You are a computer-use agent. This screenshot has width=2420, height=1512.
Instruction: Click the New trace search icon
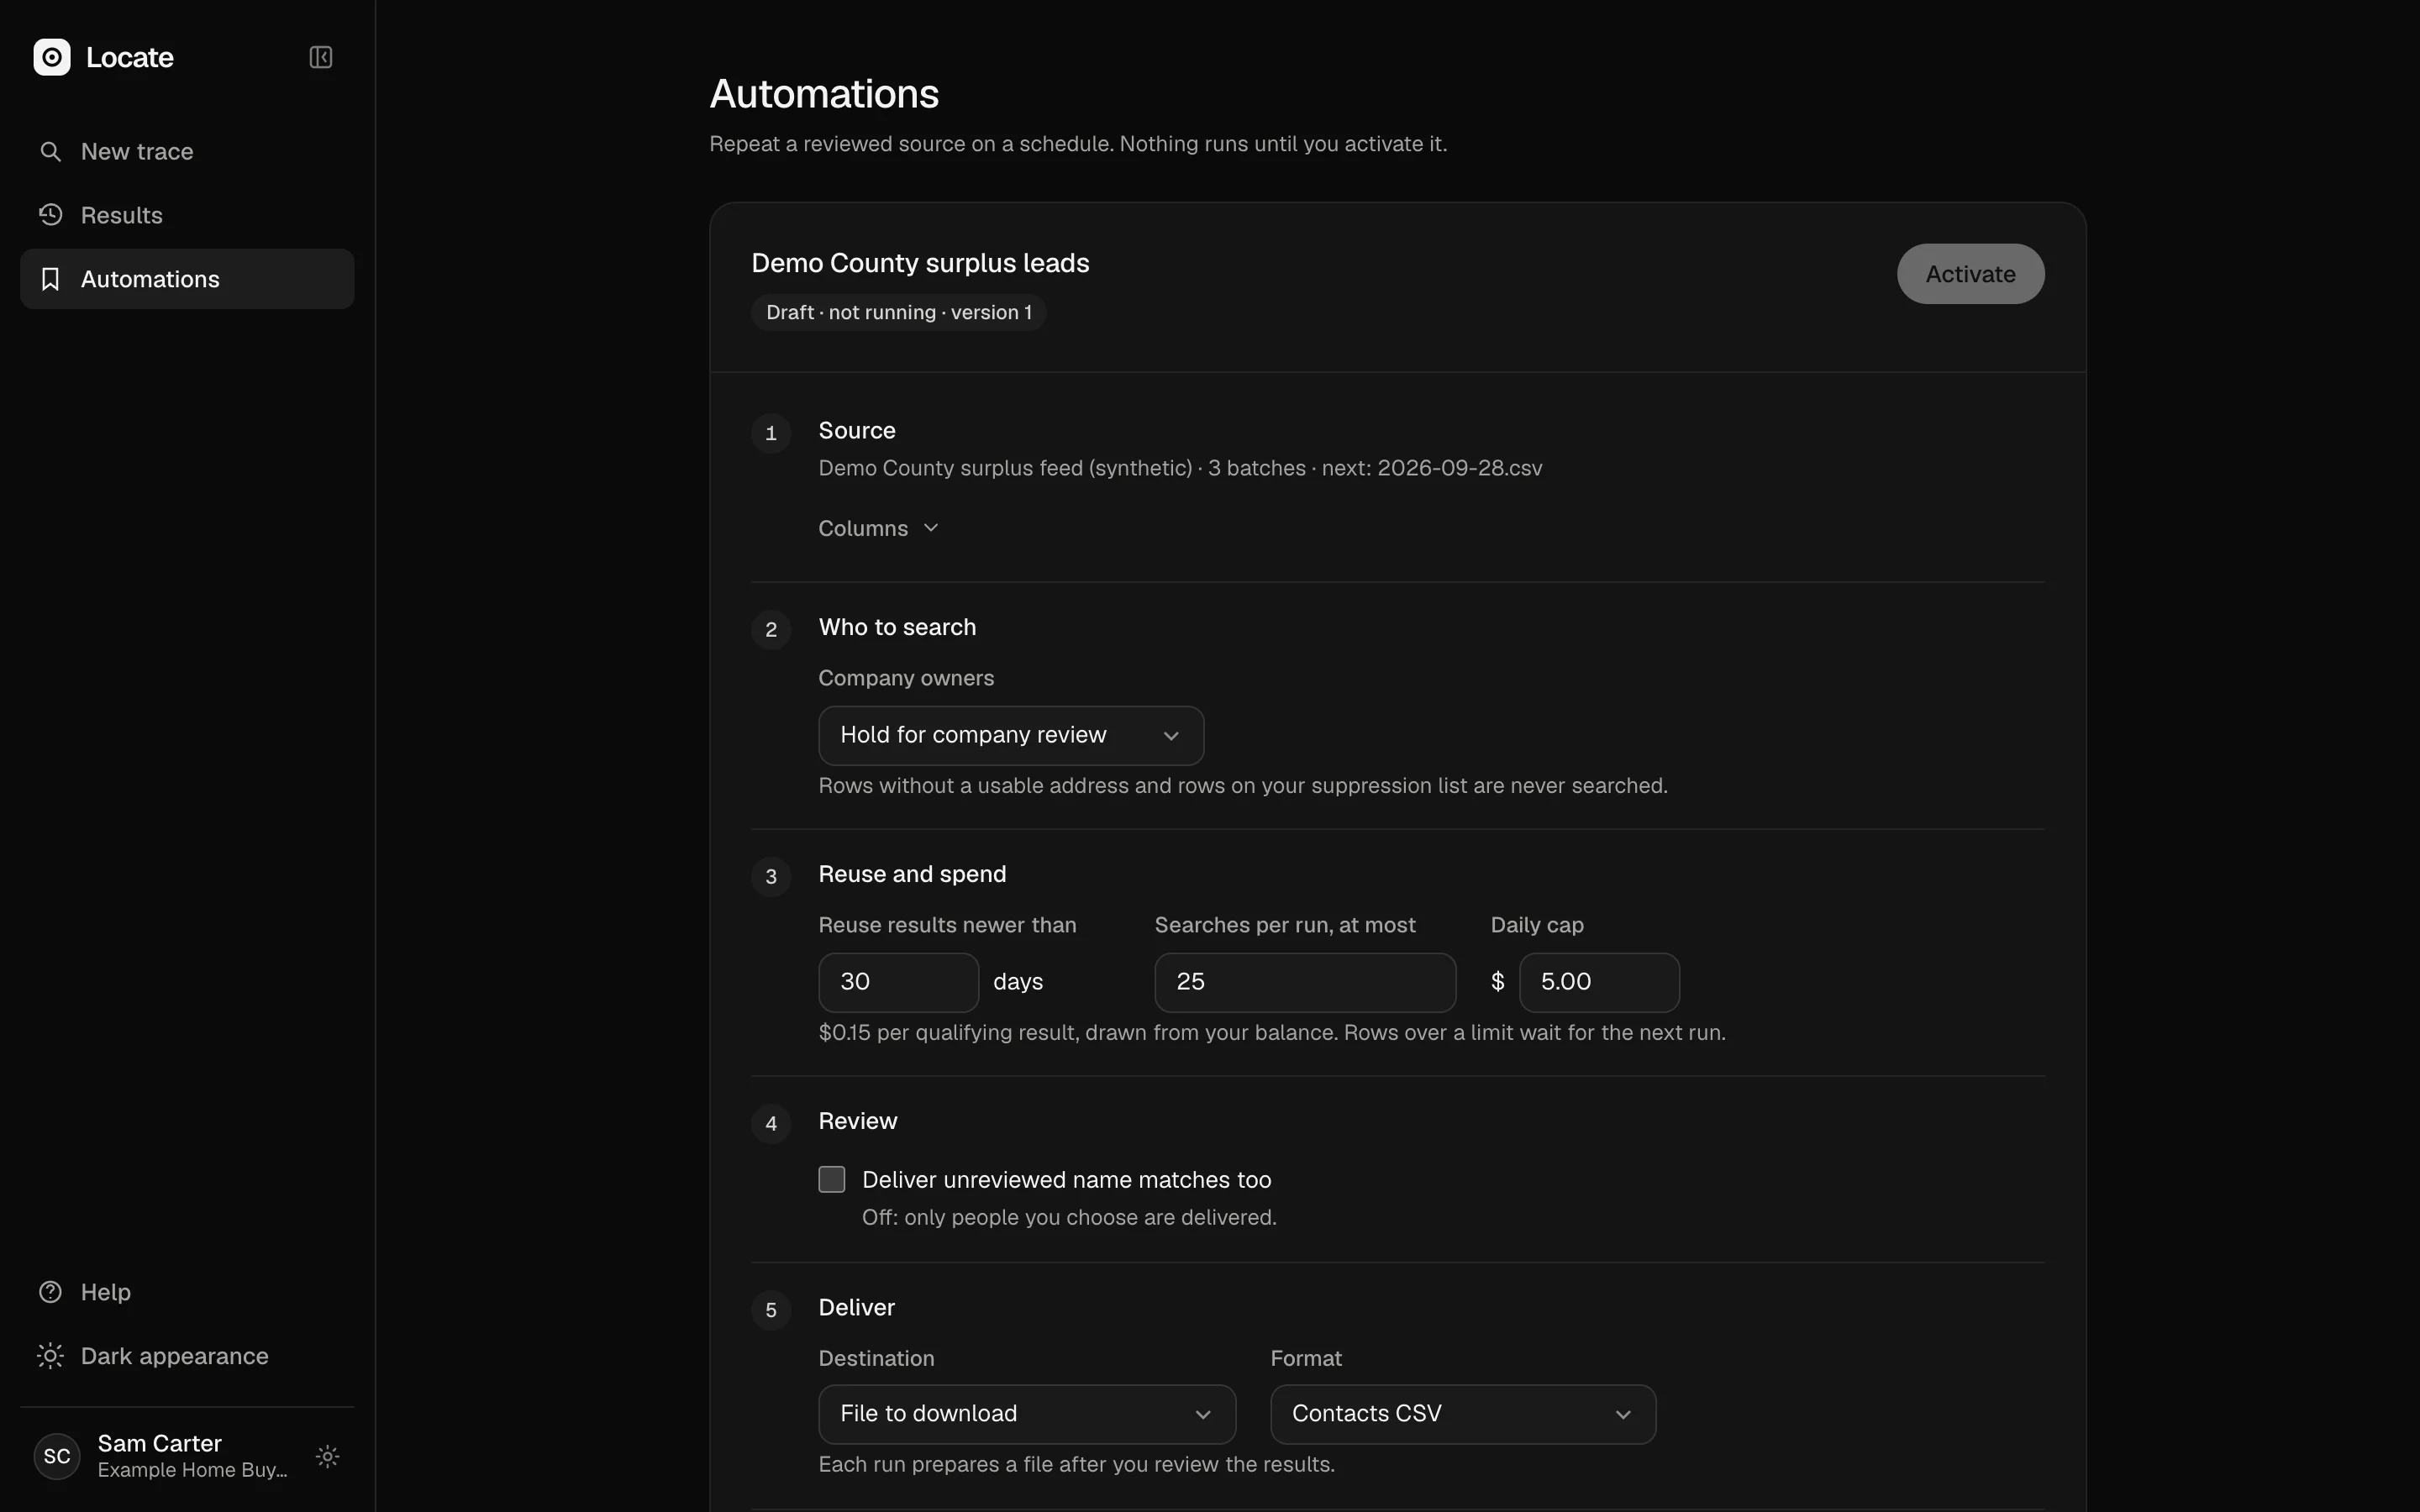(x=50, y=151)
